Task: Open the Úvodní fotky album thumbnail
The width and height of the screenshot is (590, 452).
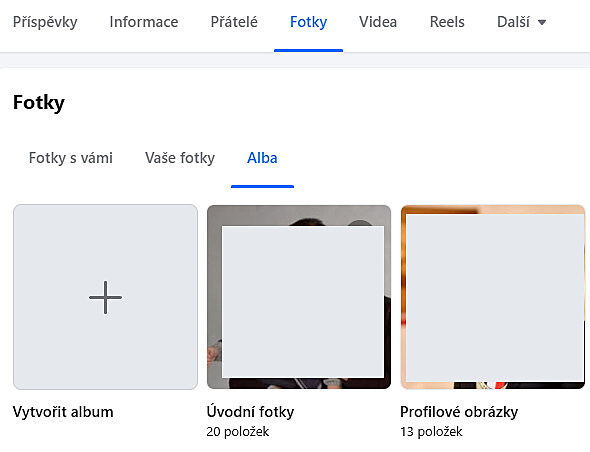Action: point(299,297)
